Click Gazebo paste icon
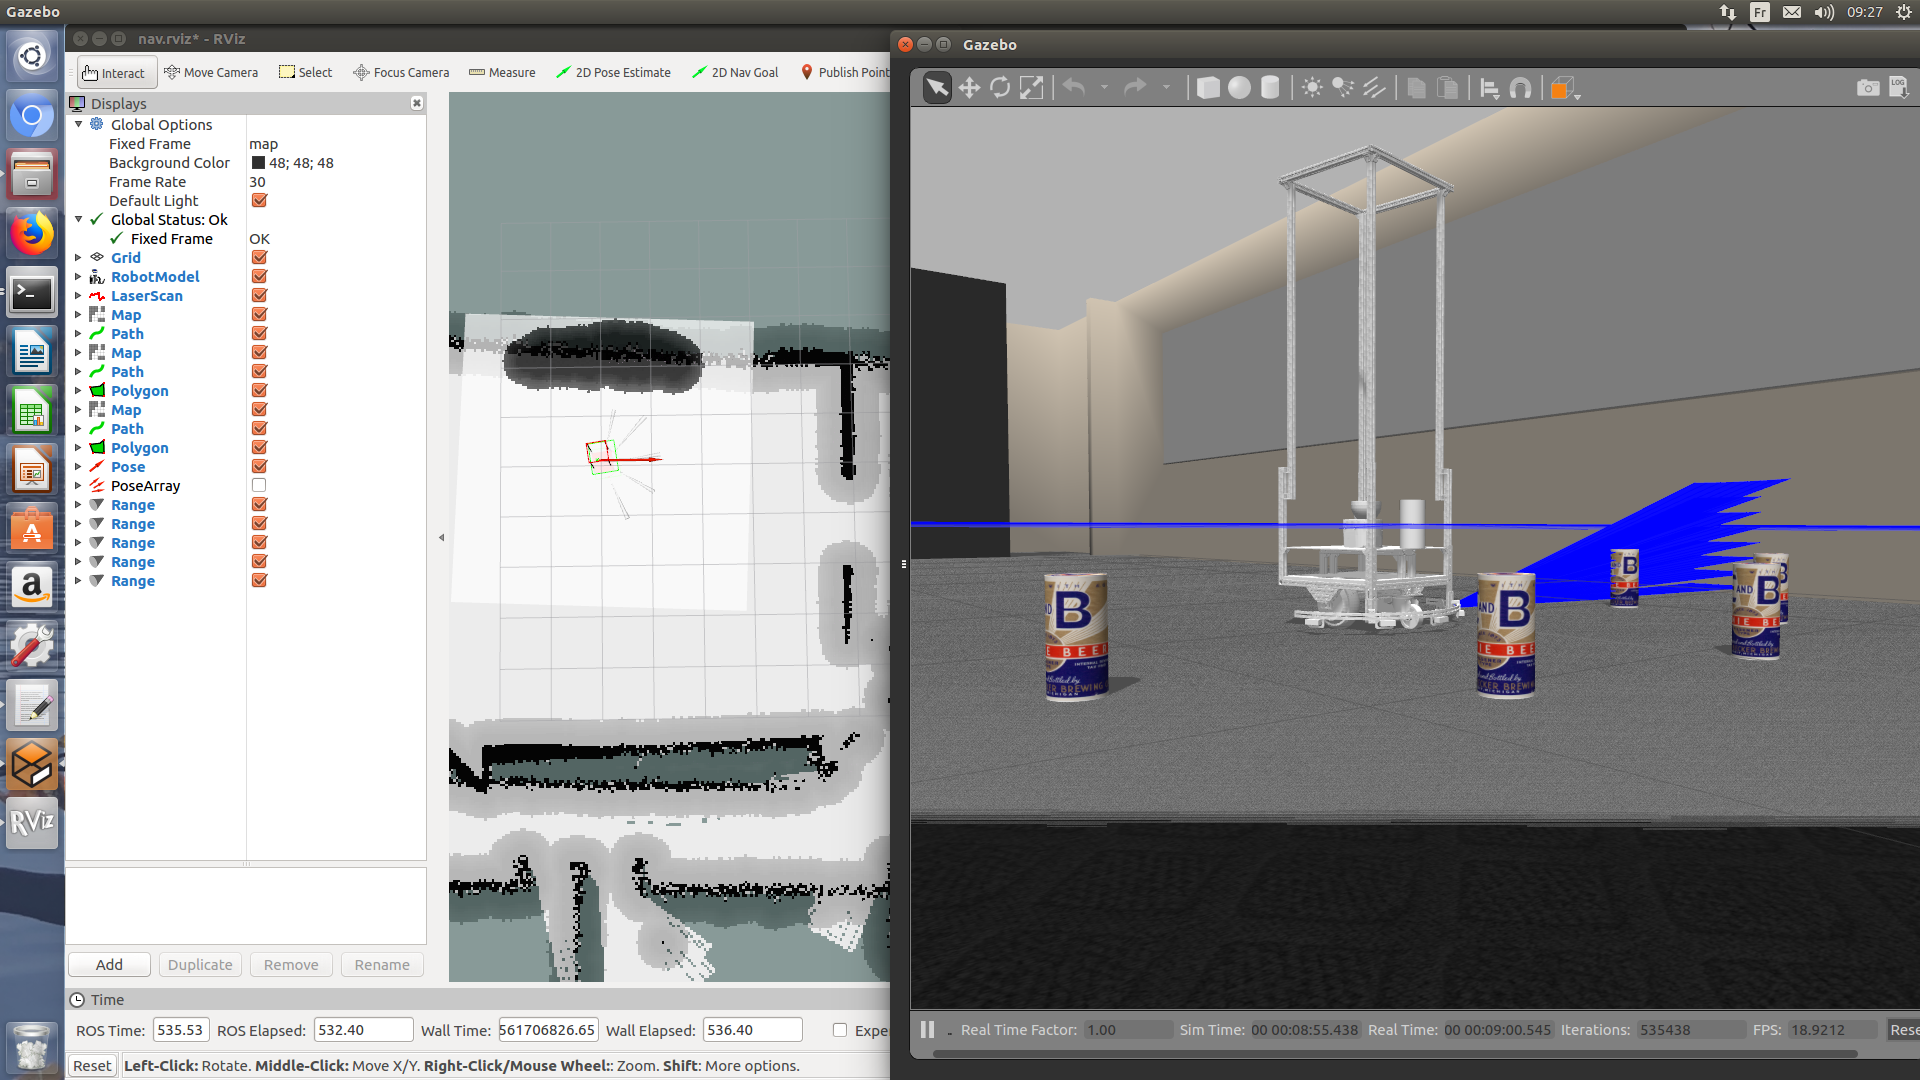 (1447, 88)
